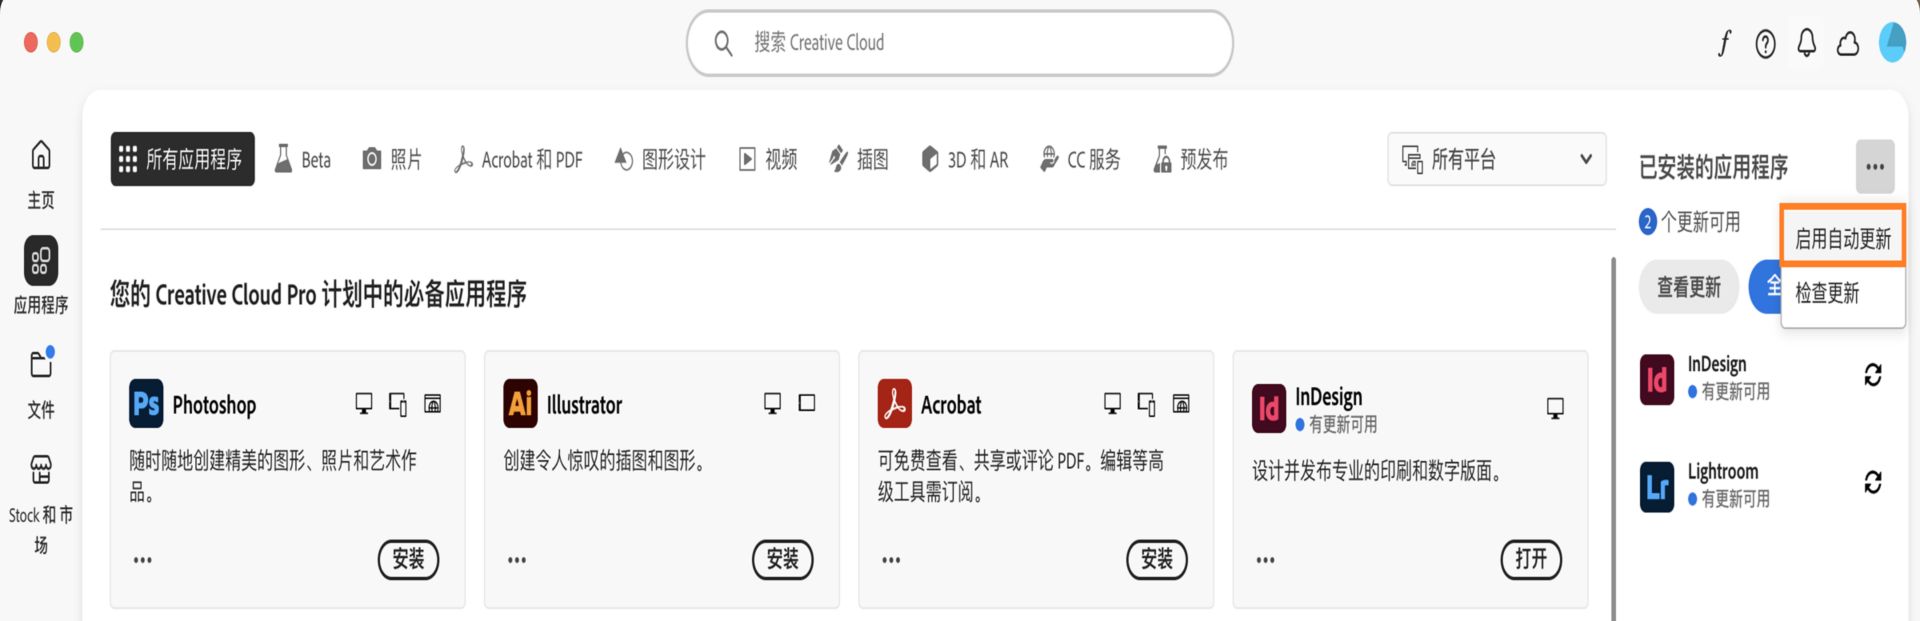Viewport: 1920px width, 621px height.
Task: Click Photoshop web platform icon
Action: [433, 403]
